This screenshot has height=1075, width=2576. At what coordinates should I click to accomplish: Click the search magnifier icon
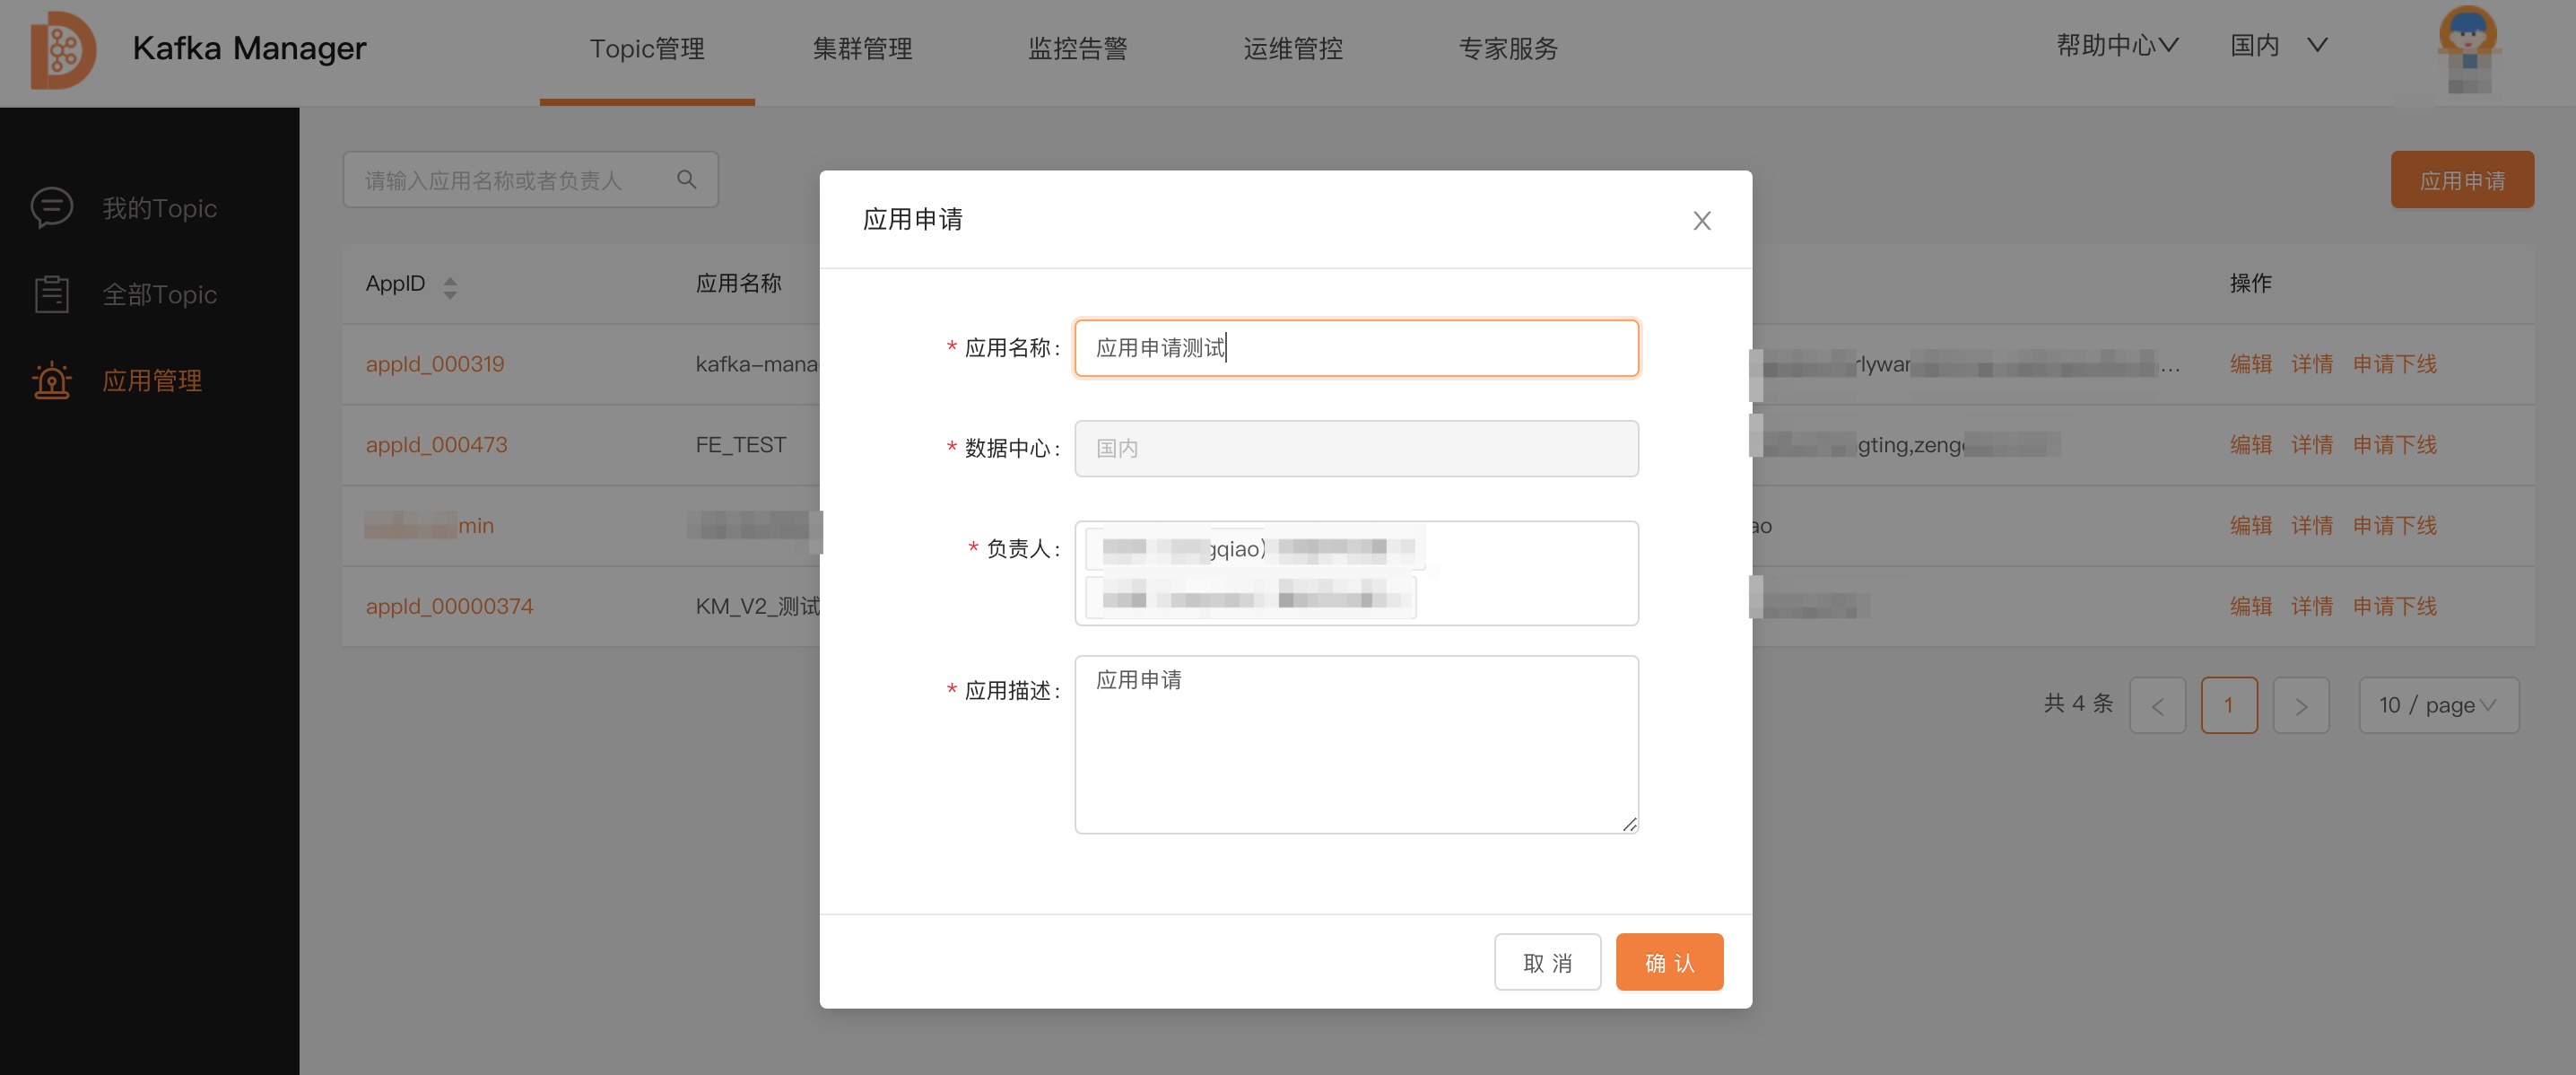tap(687, 179)
